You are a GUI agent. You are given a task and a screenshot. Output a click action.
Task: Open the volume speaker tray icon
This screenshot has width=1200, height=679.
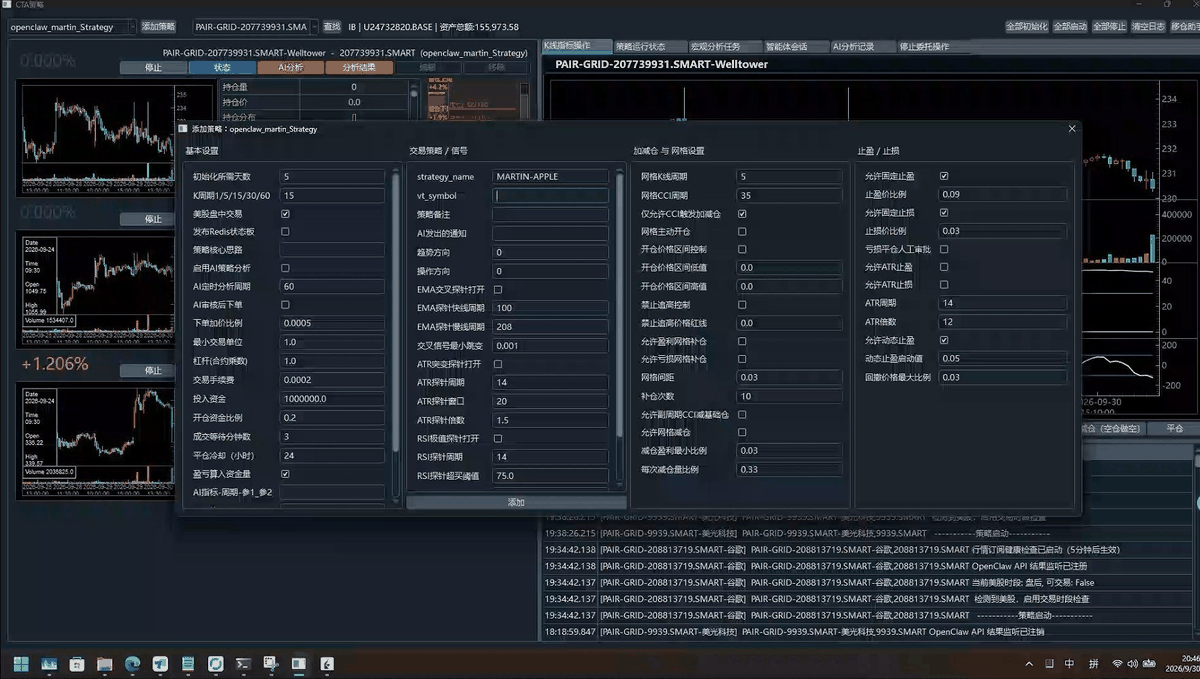coord(1133,664)
